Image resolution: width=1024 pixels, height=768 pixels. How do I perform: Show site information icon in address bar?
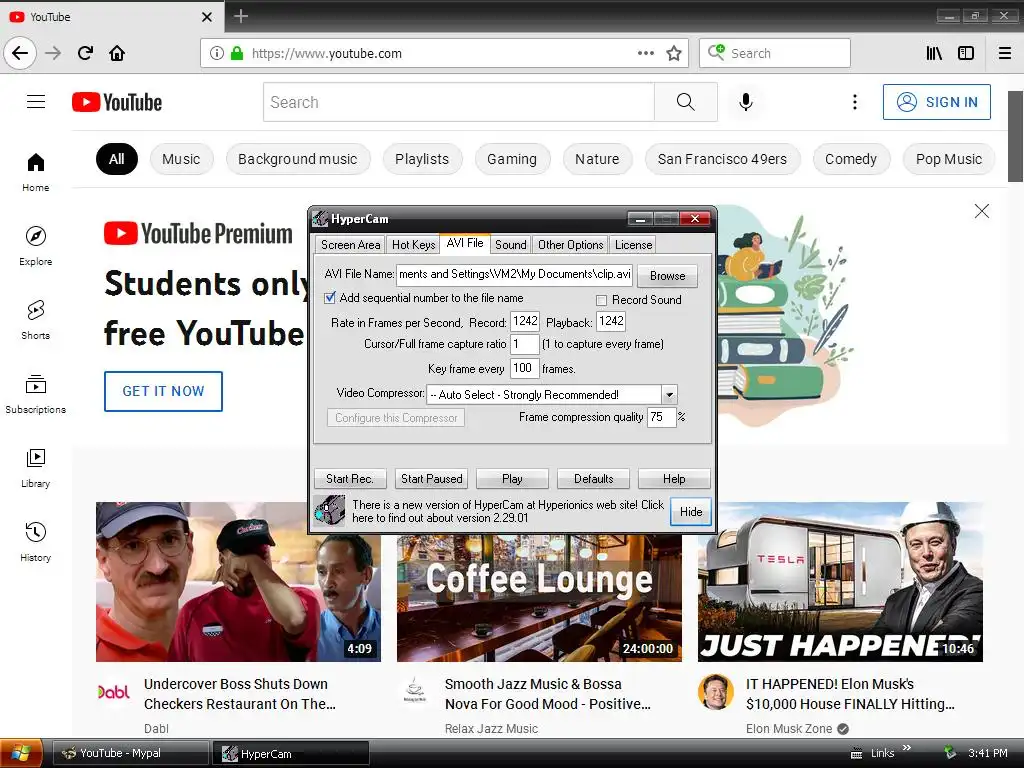pyautogui.click(x=217, y=53)
